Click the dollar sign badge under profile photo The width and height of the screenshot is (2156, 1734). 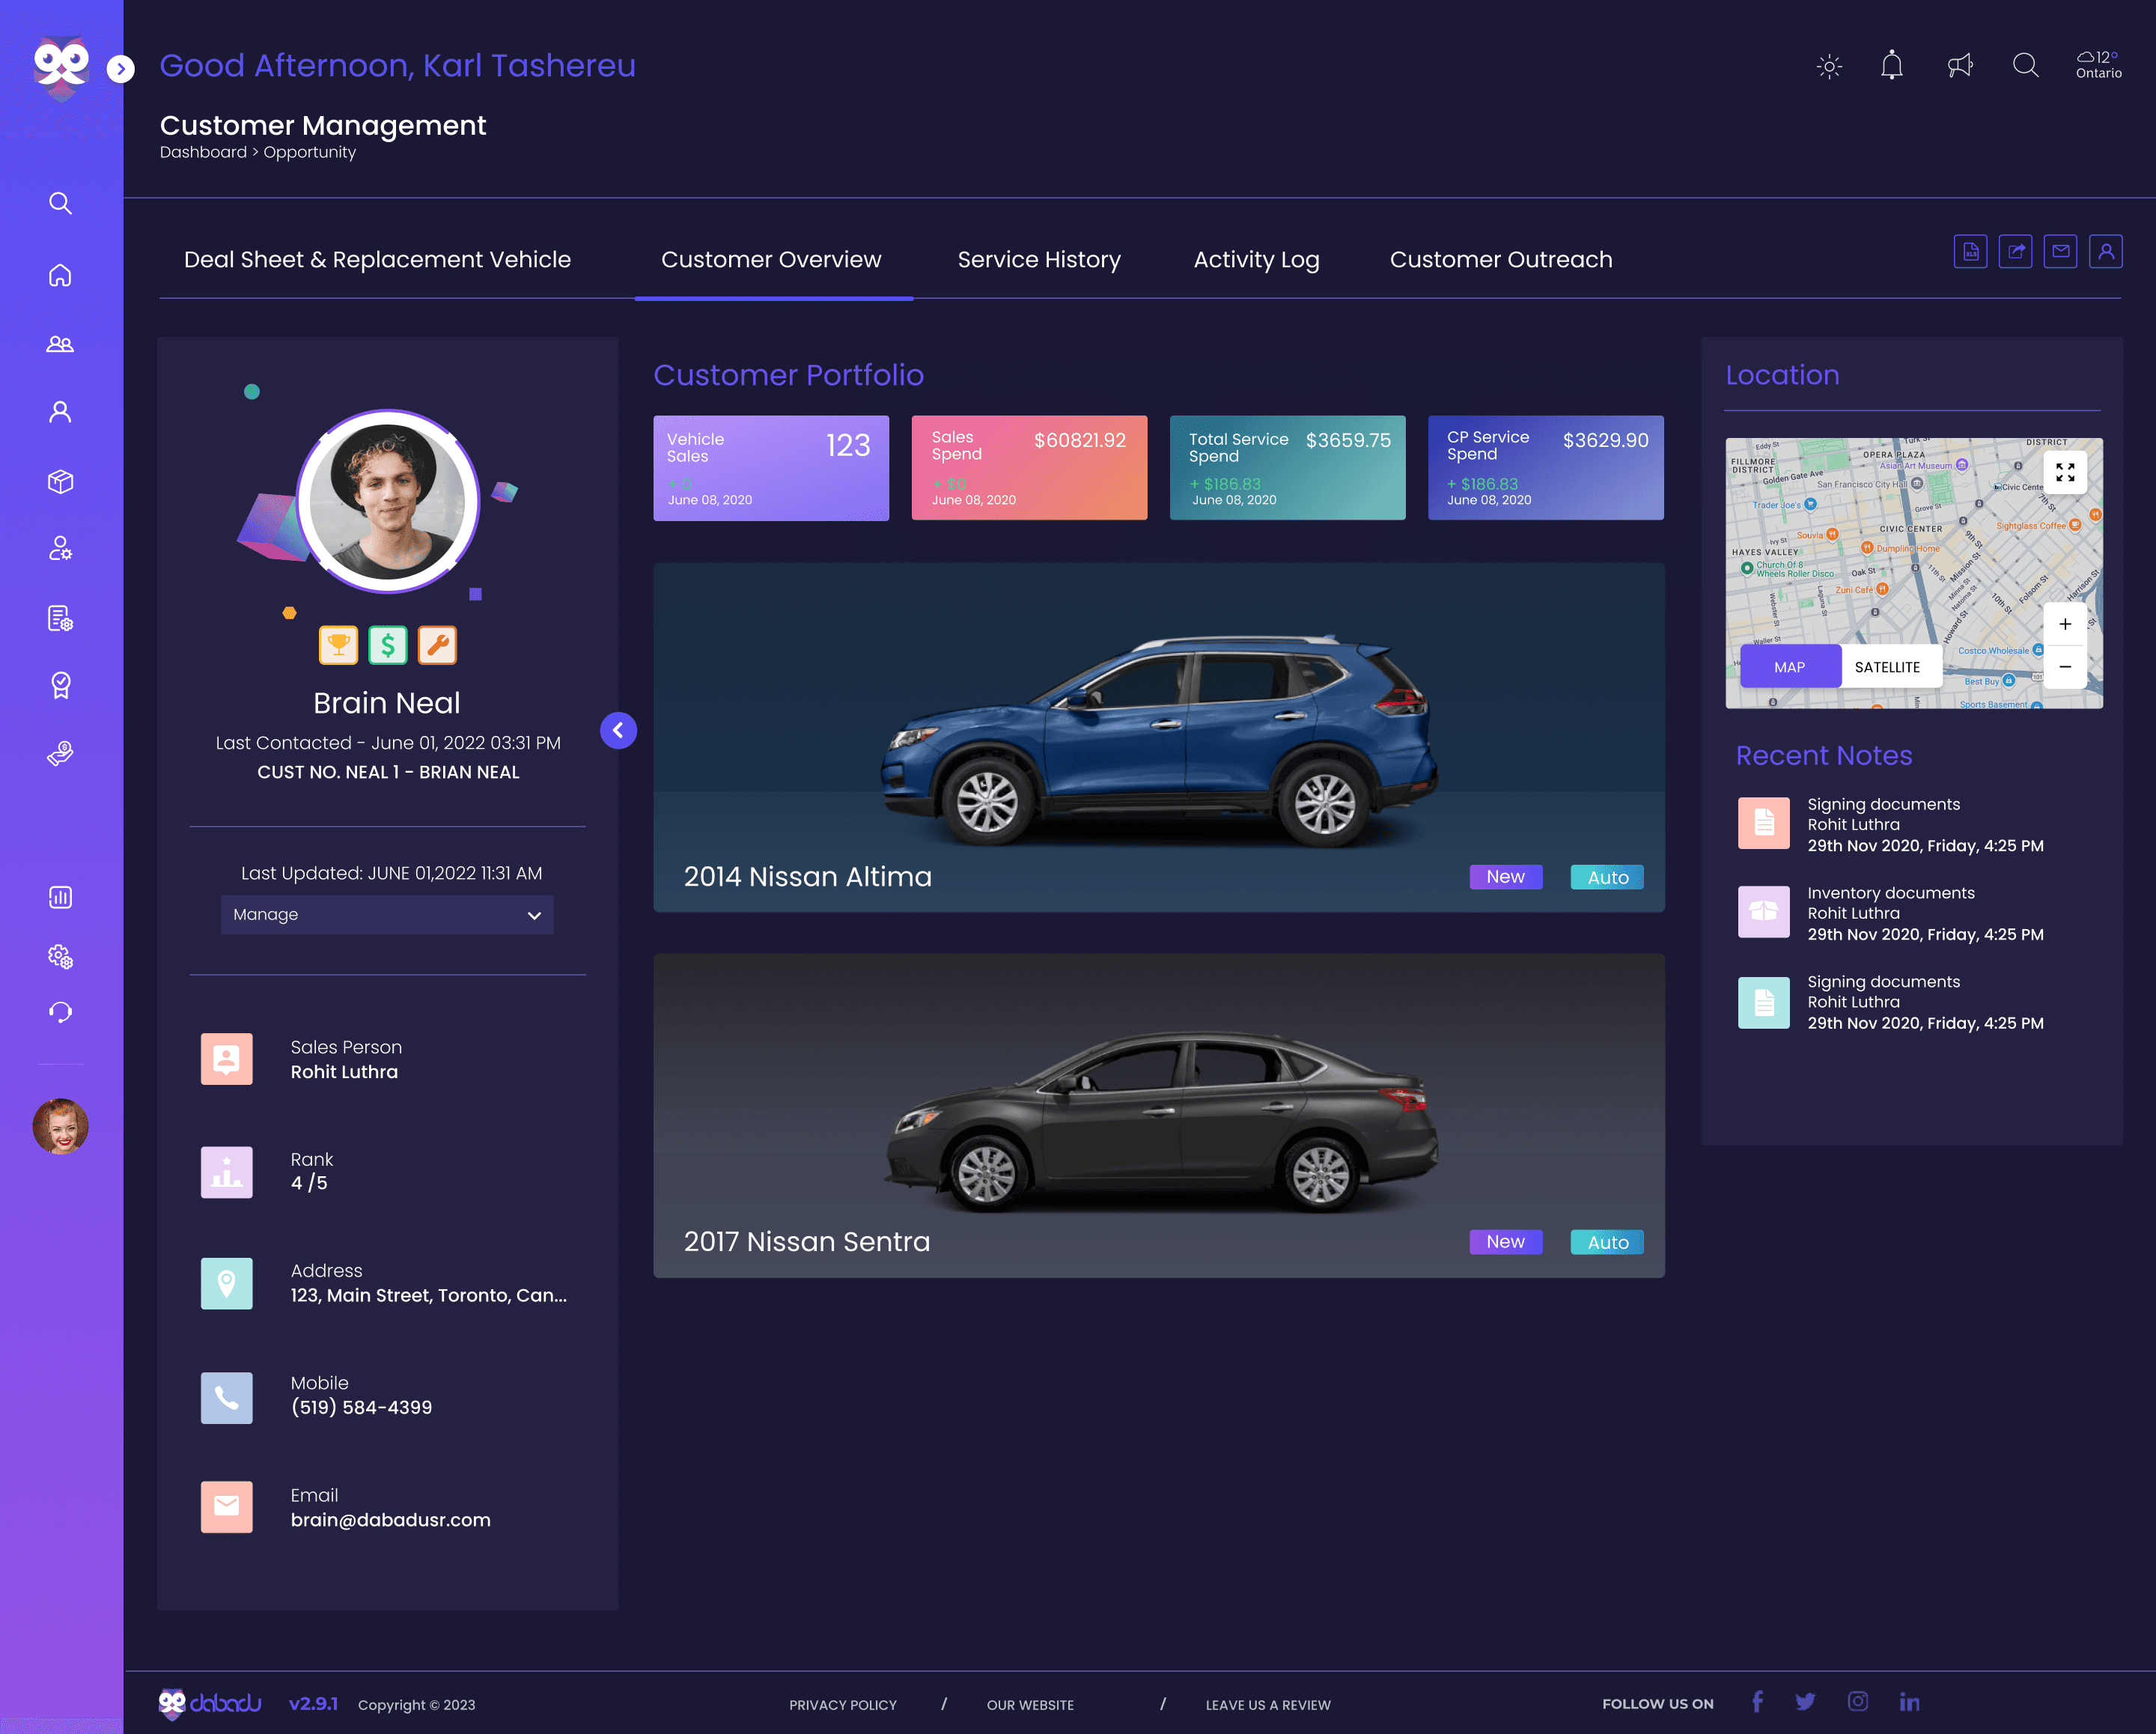[388, 645]
